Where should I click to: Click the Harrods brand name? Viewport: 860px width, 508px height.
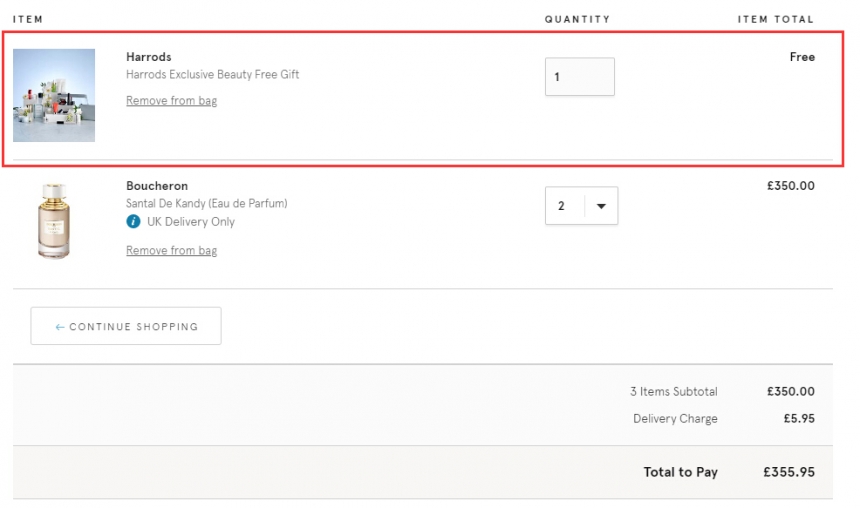pyautogui.click(x=149, y=57)
